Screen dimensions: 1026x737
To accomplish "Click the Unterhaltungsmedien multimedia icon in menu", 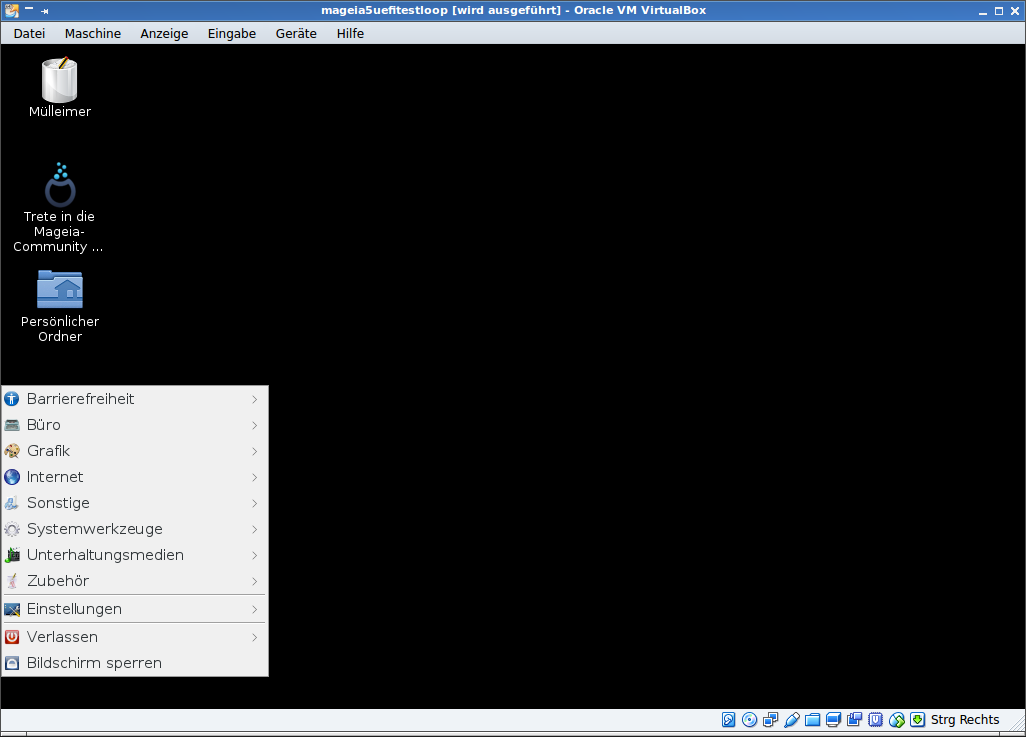I will pyautogui.click(x=12, y=555).
